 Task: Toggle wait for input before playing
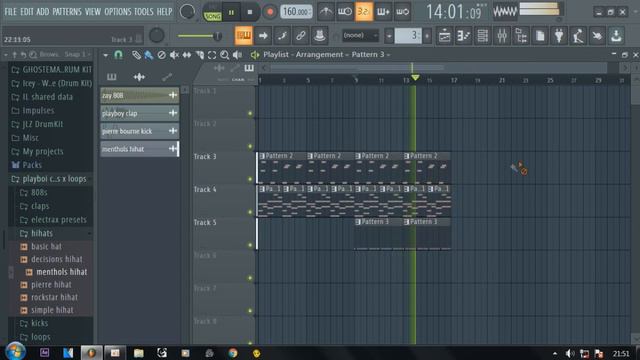click(344, 12)
